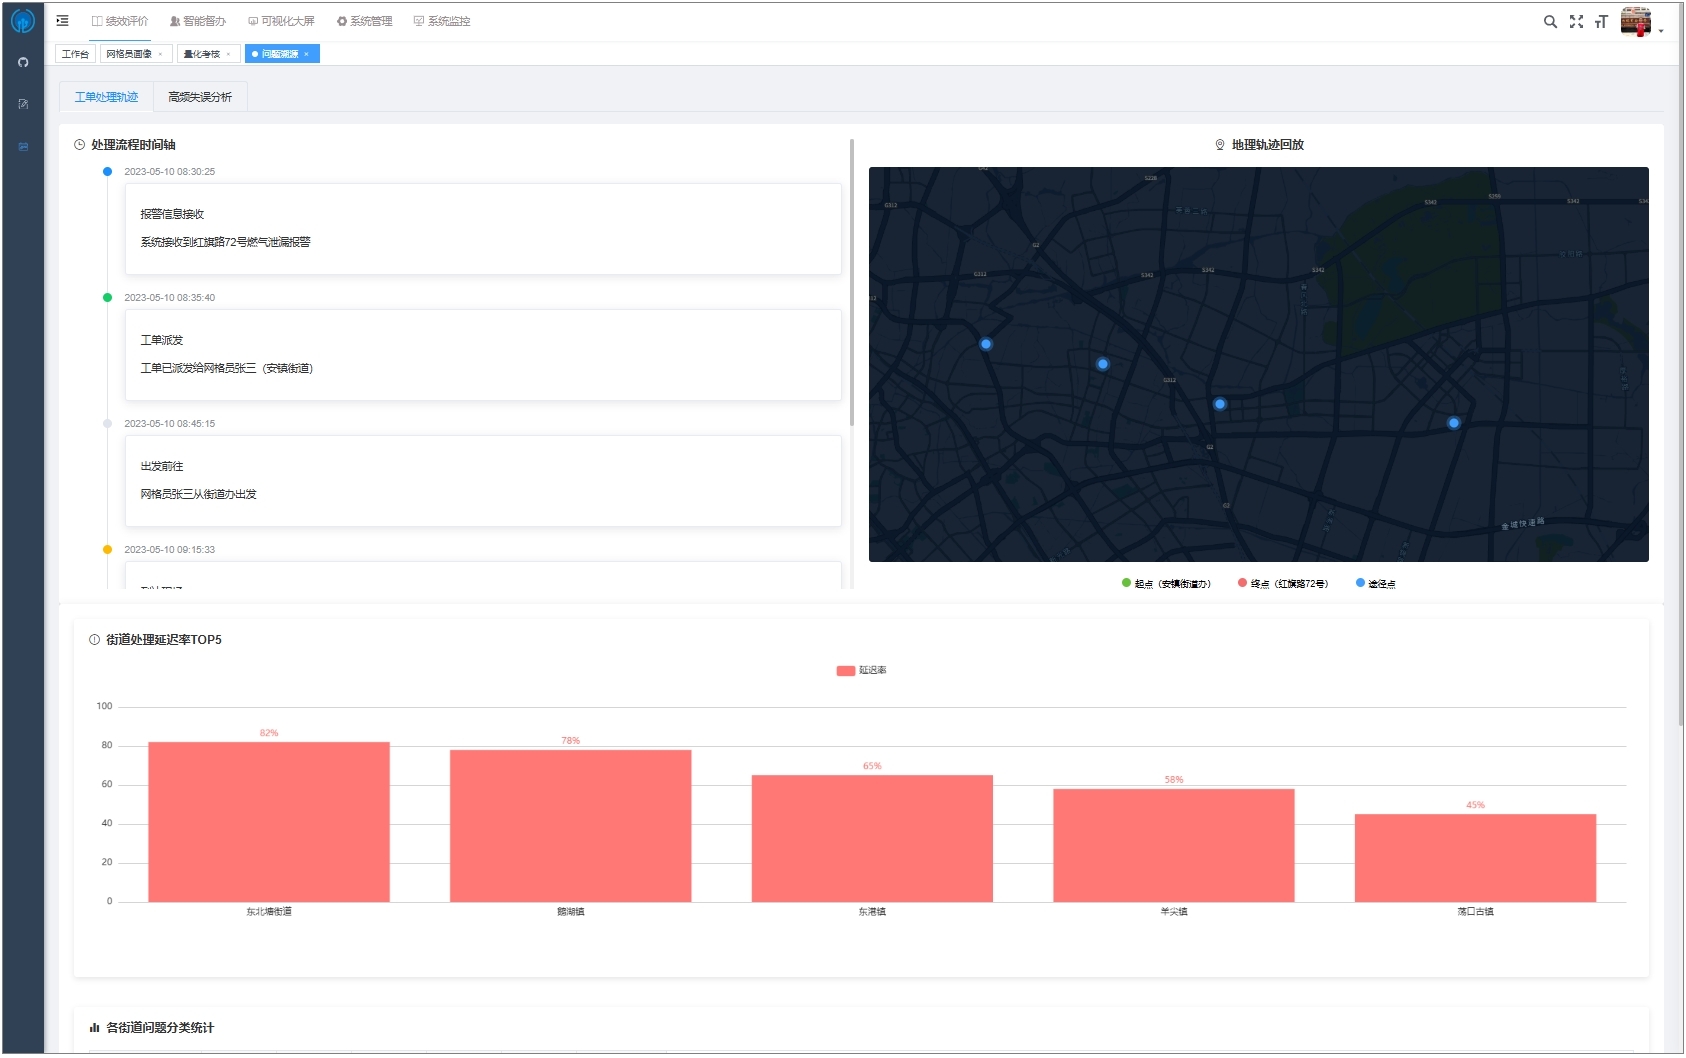Image resolution: width=1686 pixels, height=1058 pixels.
Task: Open the search magnifier icon
Action: click(1550, 22)
